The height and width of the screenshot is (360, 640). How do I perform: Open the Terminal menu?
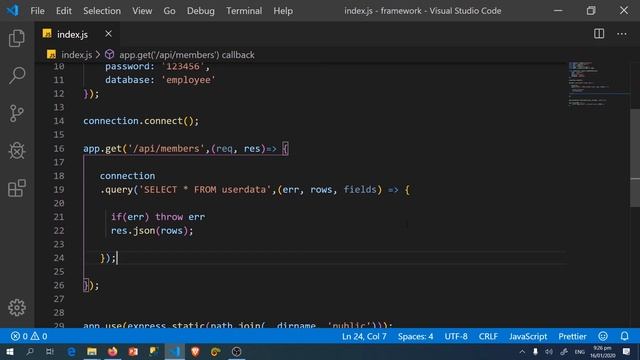(244, 11)
